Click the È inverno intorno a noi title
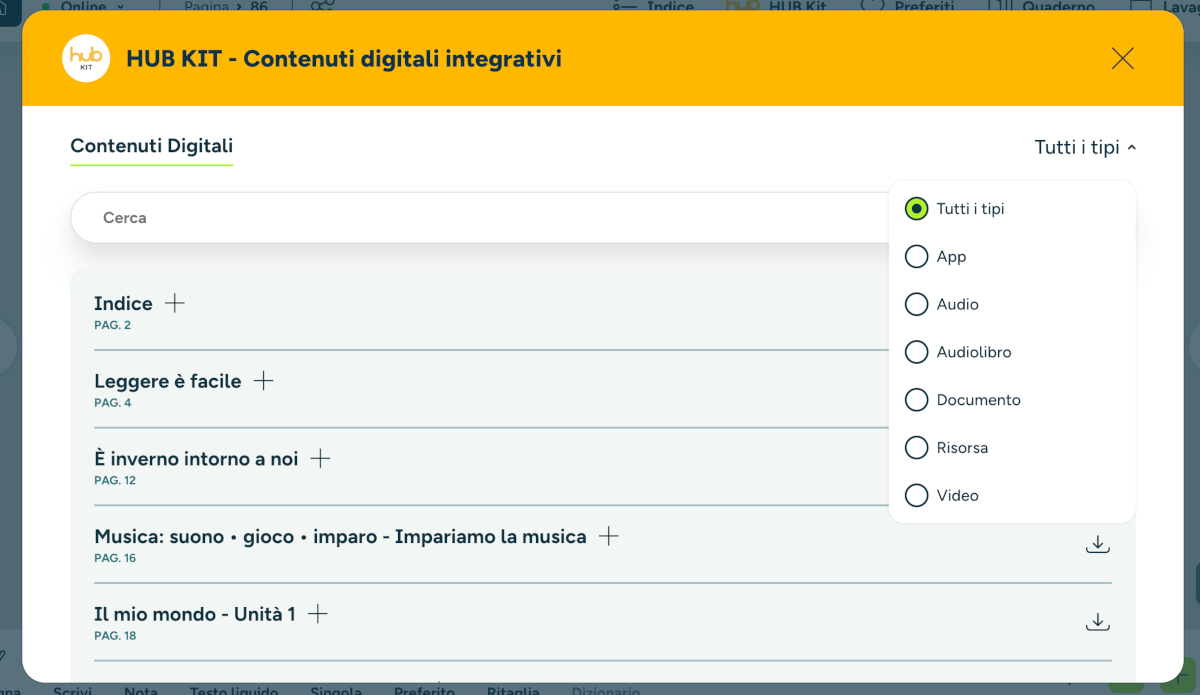 [196, 459]
